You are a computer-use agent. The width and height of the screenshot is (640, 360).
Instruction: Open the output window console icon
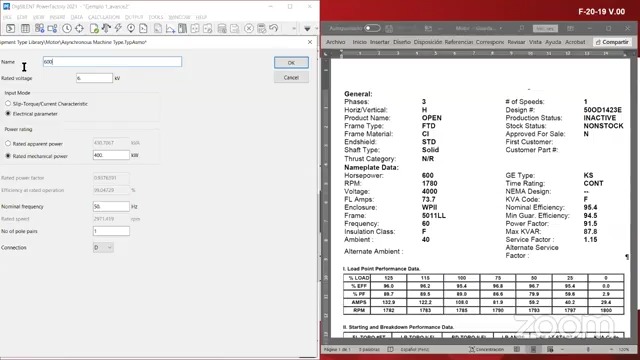(x=11, y=28)
